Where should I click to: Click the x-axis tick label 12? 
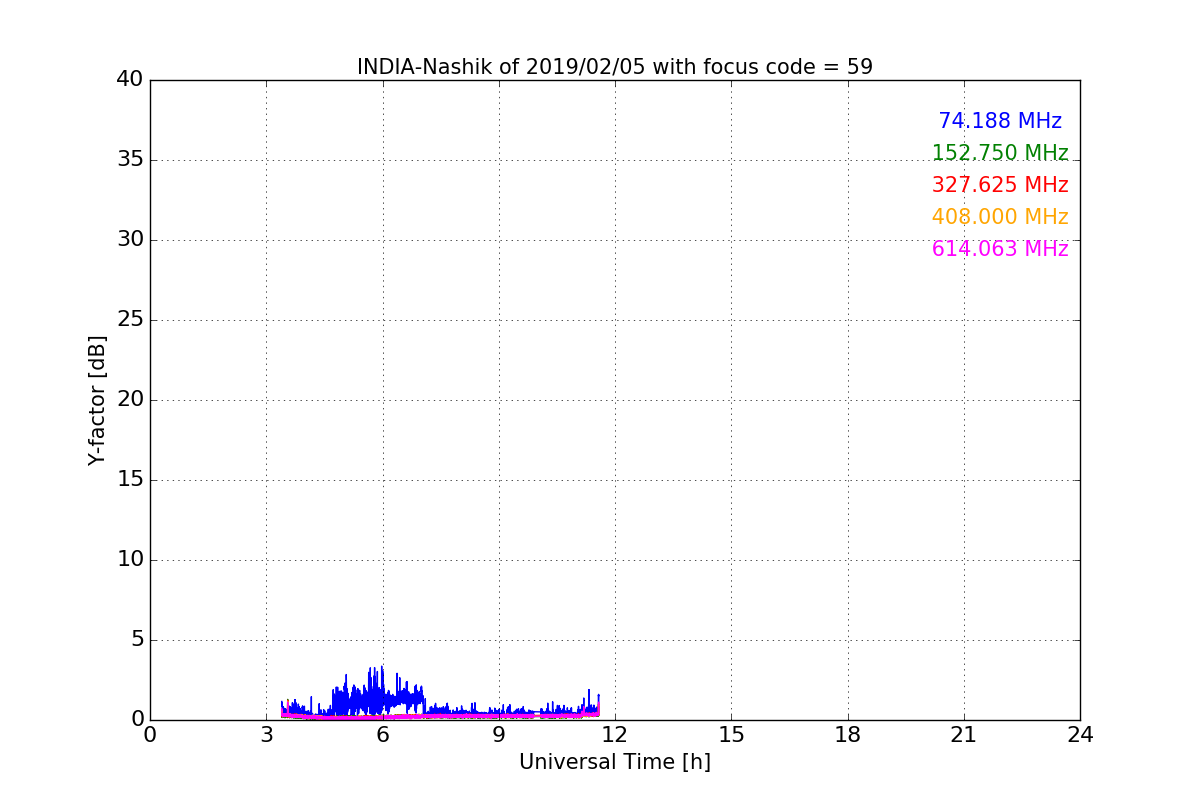[615, 735]
